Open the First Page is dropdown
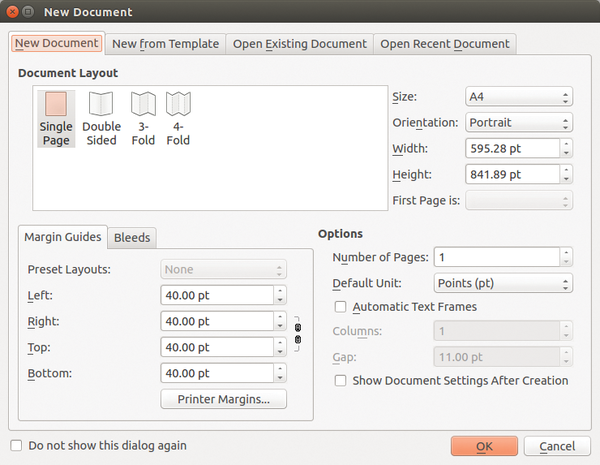The width and height of the screenshot is (600, 465). point(519,201)
